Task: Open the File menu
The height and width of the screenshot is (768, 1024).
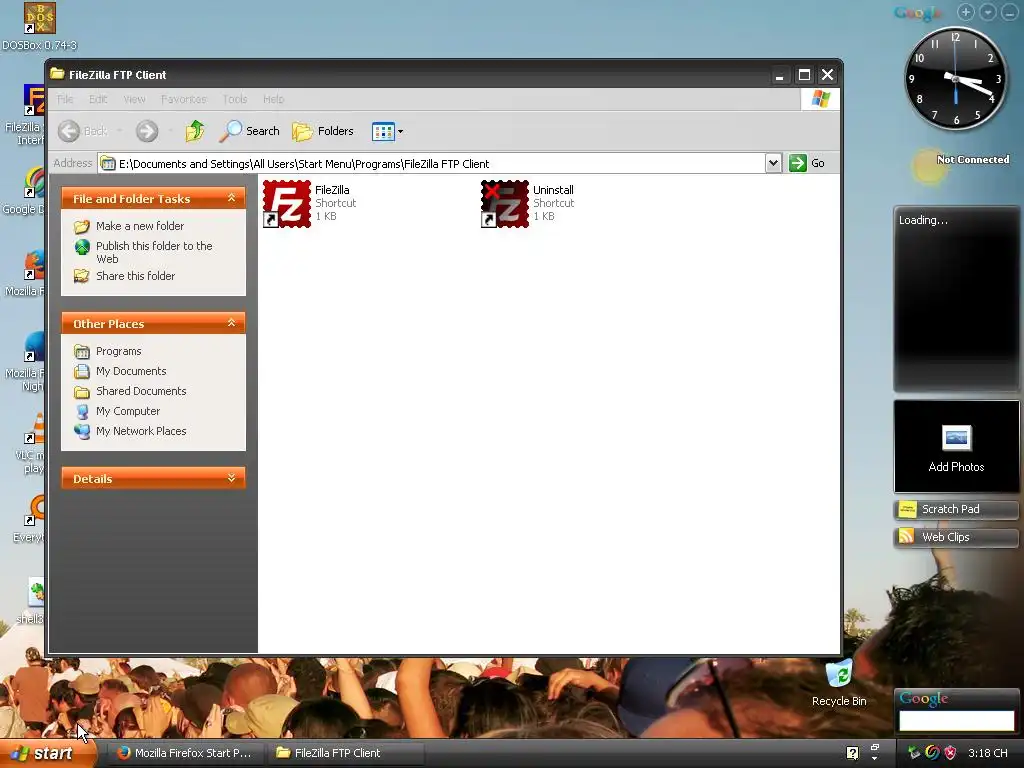Action: (x=65, y=99)
